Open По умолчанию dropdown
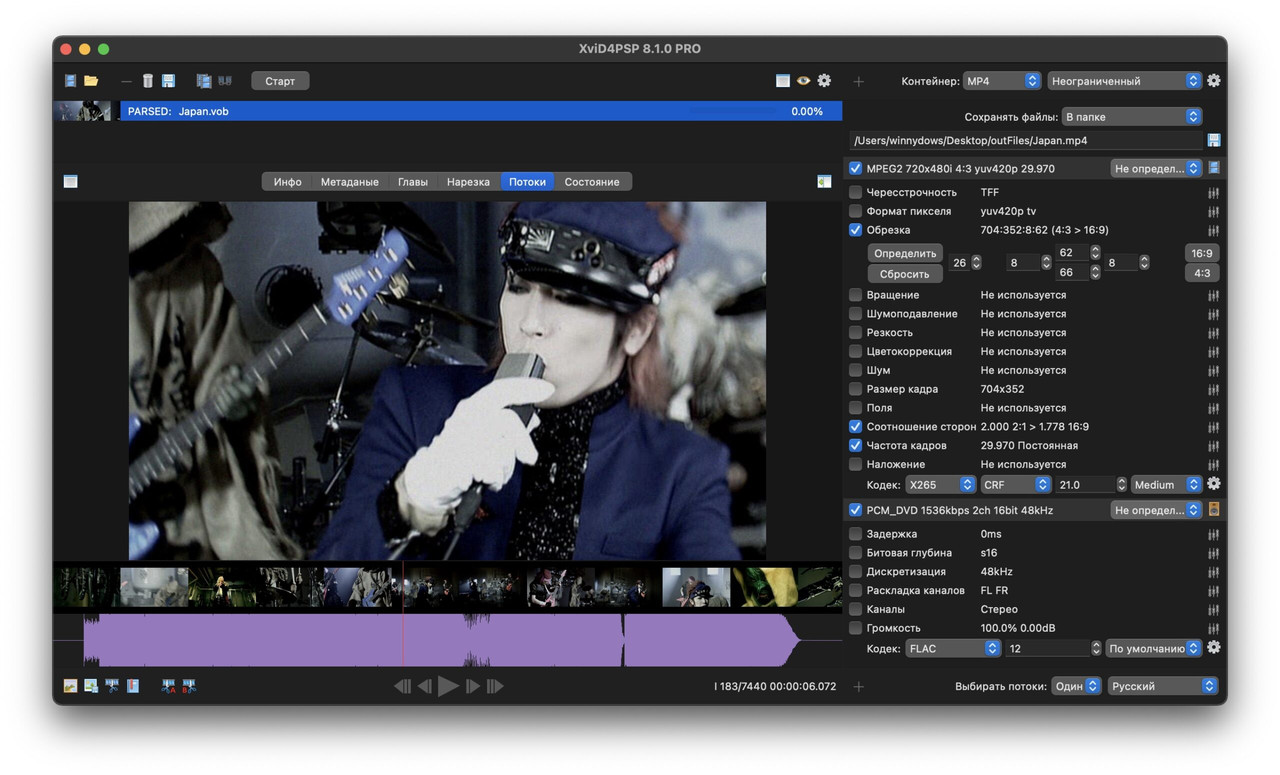 (x=1153, y=649)
